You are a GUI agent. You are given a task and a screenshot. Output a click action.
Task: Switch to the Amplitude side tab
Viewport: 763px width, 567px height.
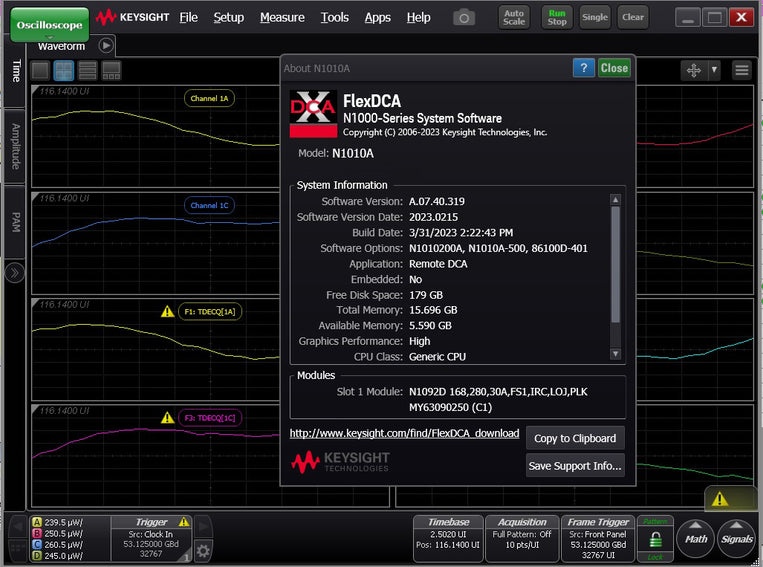point(15,147)
